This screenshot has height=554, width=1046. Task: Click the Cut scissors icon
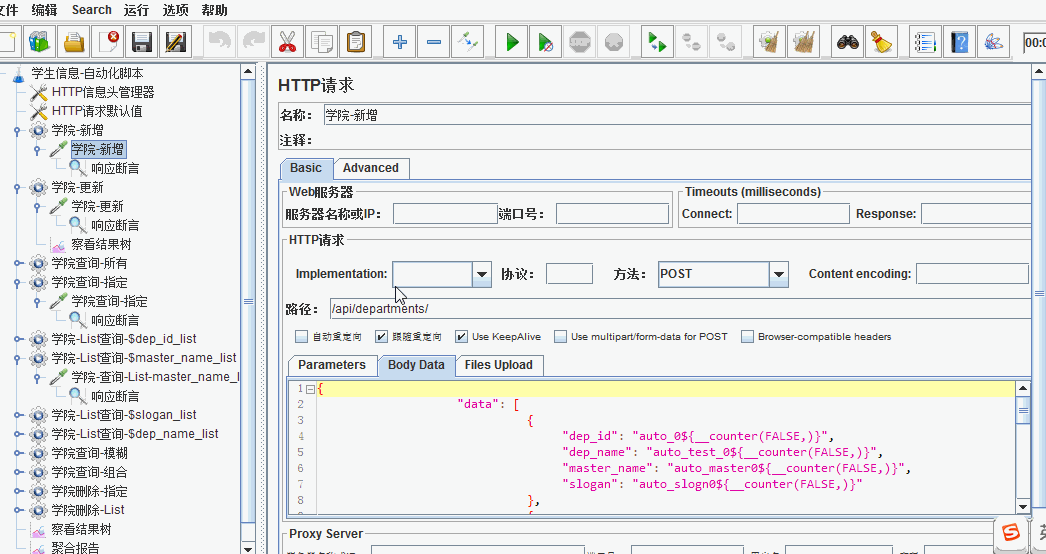click(x=288, y=42)
